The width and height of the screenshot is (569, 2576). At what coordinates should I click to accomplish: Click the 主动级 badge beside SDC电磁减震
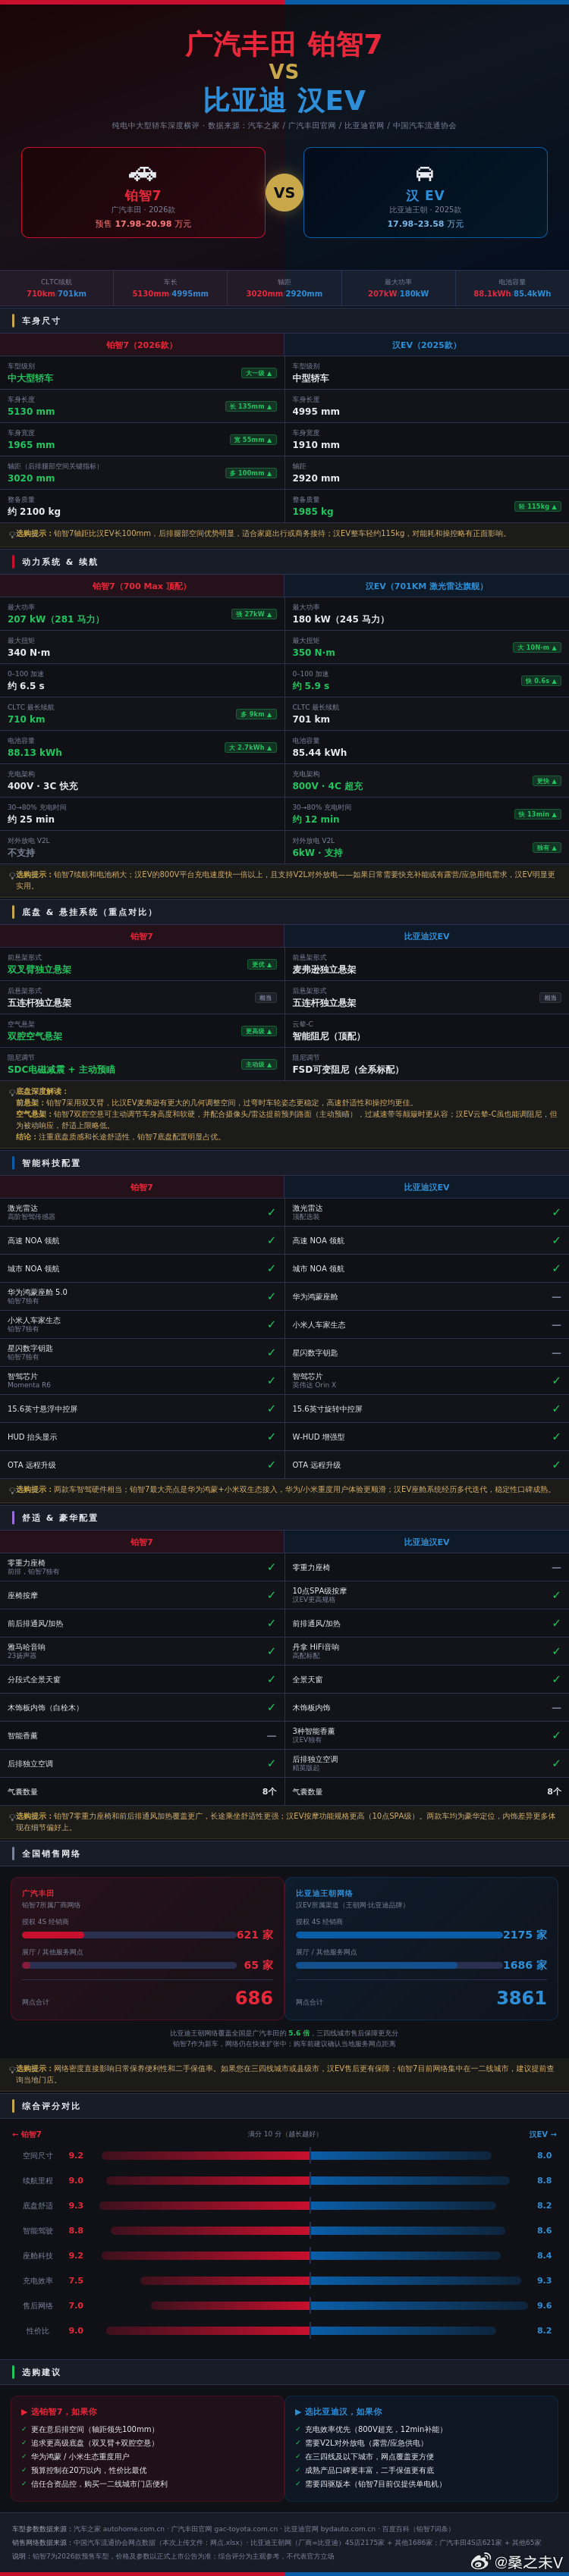click(x=259, y=1064)
